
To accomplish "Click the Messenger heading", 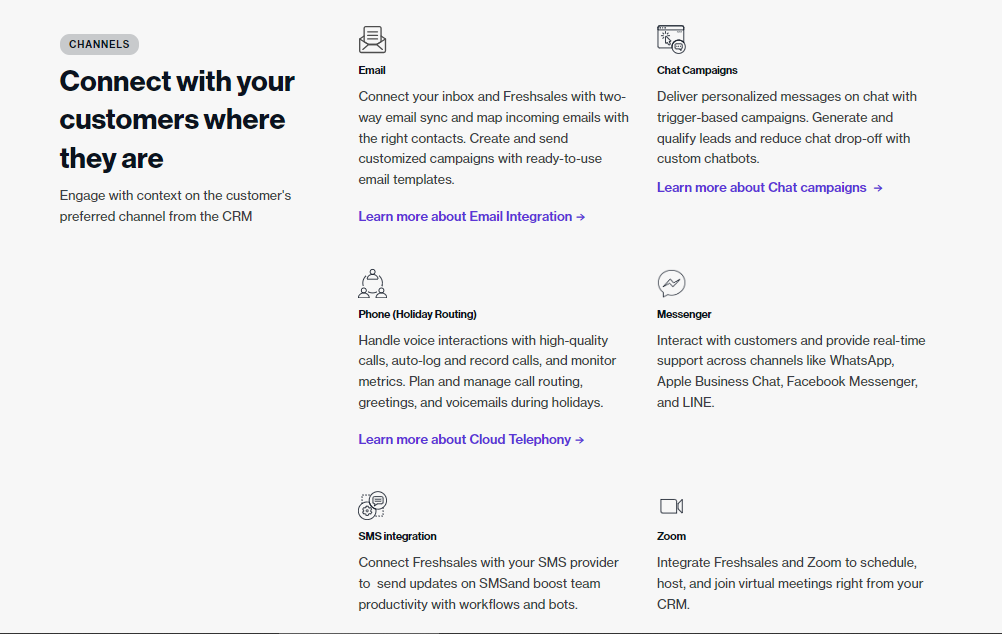I will pyautogui.click(x=684, y=314).
